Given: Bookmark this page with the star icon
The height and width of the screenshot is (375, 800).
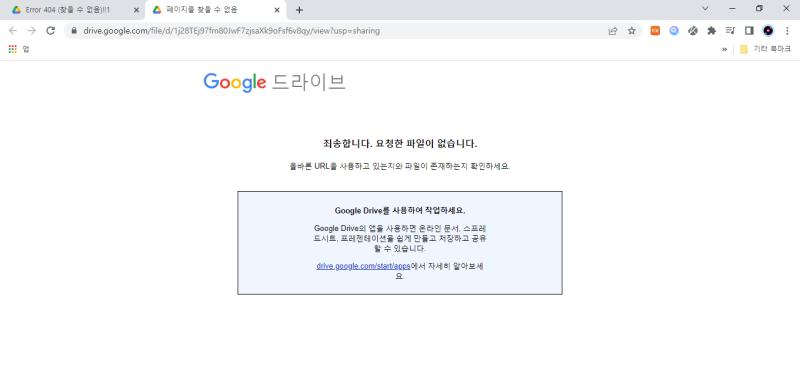Looking at the screenshot, I should click(x=632, y=31).
